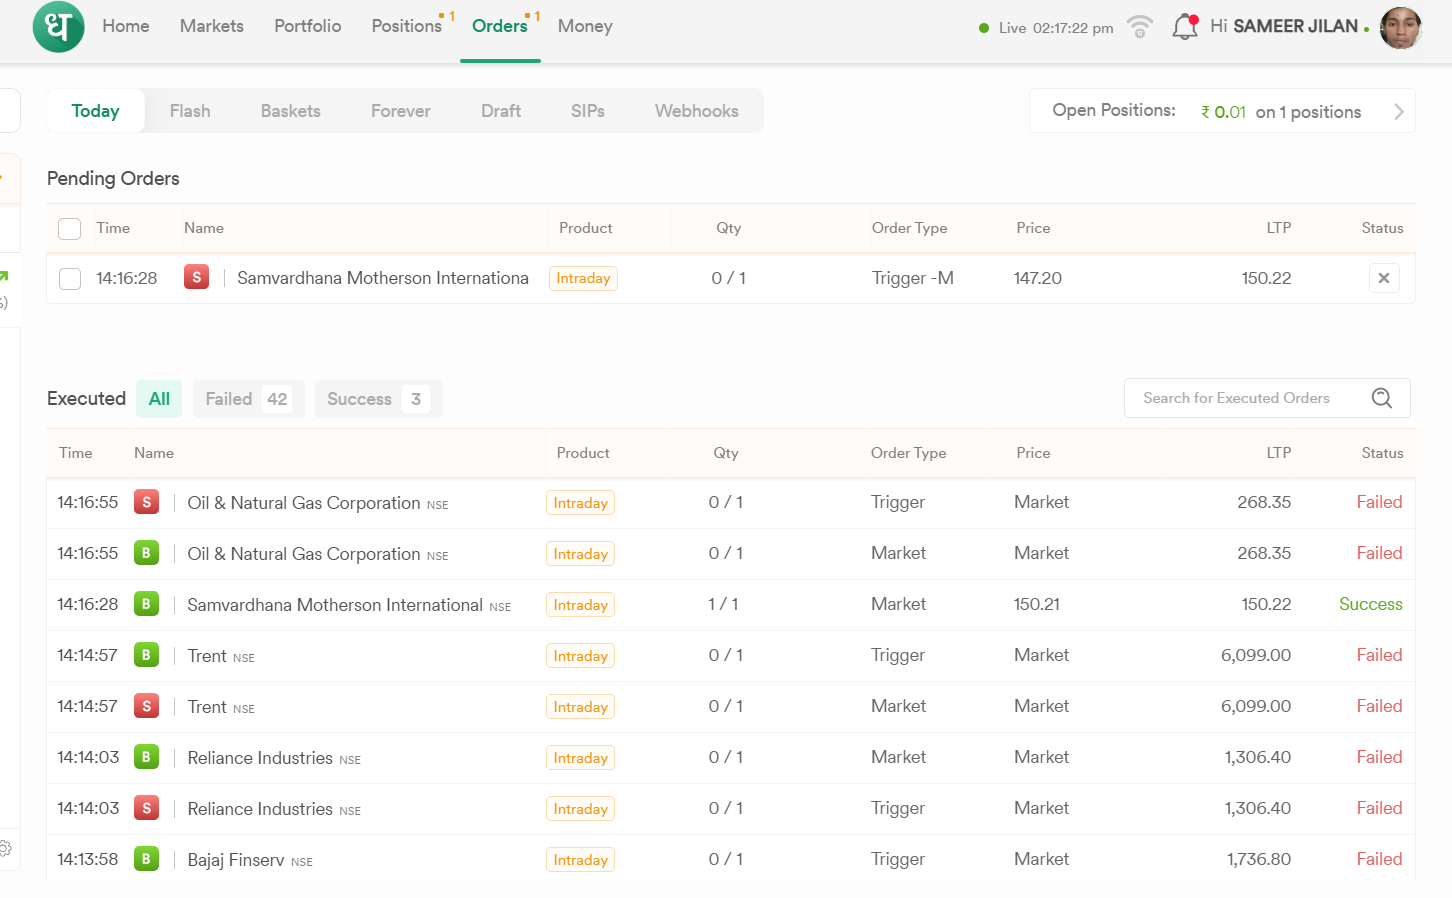Open the Money menu
Viewport: 1452px width, 898px height.
pos(585,26)
